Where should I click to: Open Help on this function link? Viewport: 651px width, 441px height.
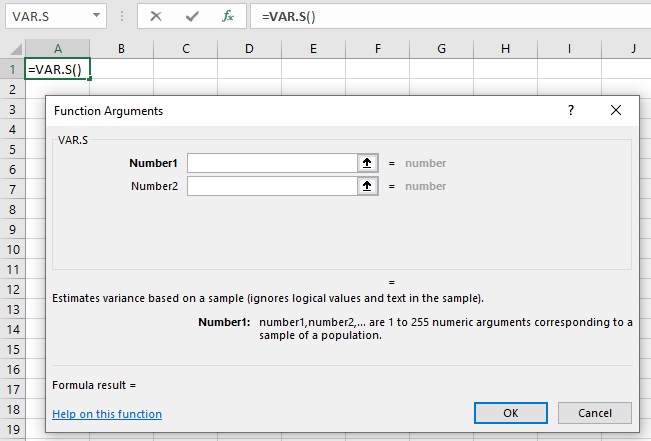(107, 414)
